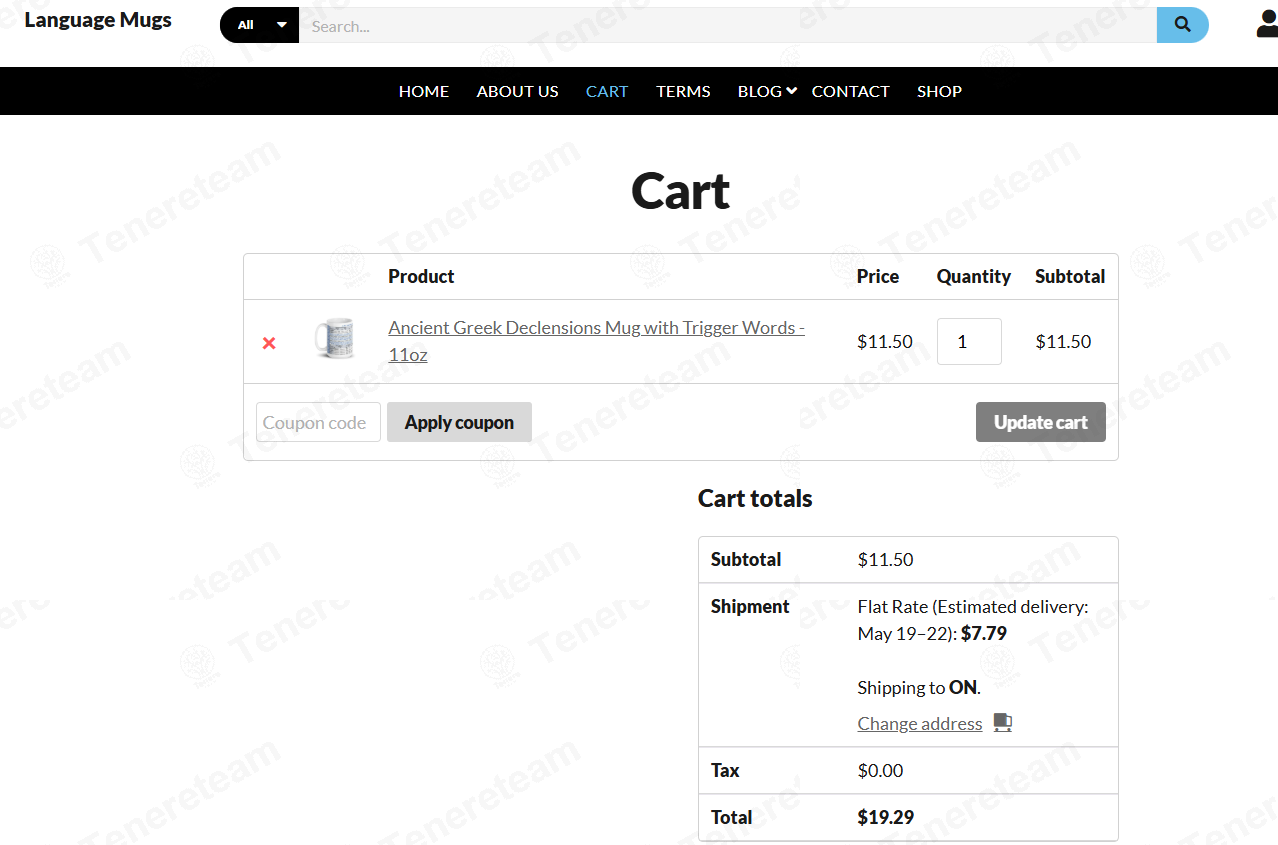This screenshot has width=1278, height=845.
Task: Select the Cart menu item
Action: tap(607, 91)
